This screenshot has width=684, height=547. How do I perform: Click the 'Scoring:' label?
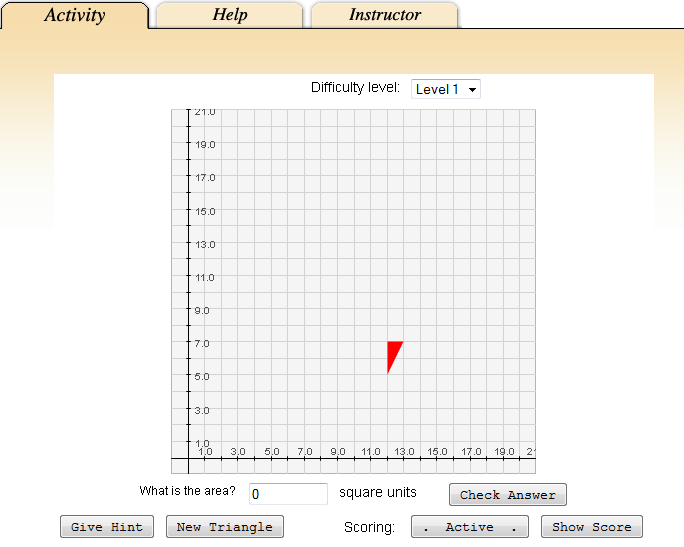(x=369, y=527)
